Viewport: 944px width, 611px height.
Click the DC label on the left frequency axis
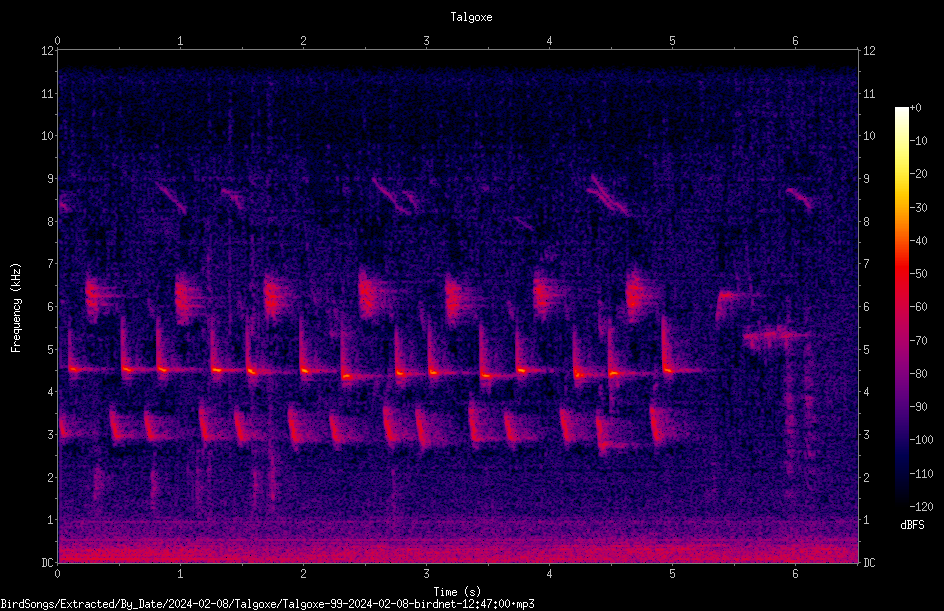pos(47,563)
